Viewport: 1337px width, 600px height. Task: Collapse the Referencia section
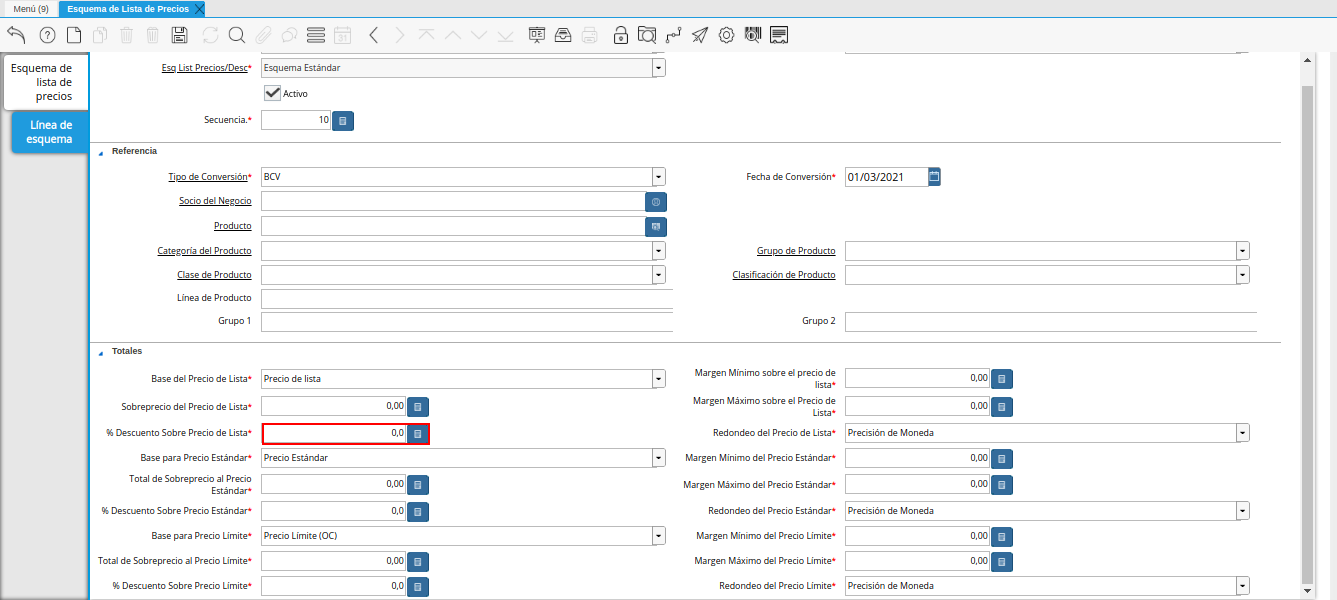click(x=100, y=152)
